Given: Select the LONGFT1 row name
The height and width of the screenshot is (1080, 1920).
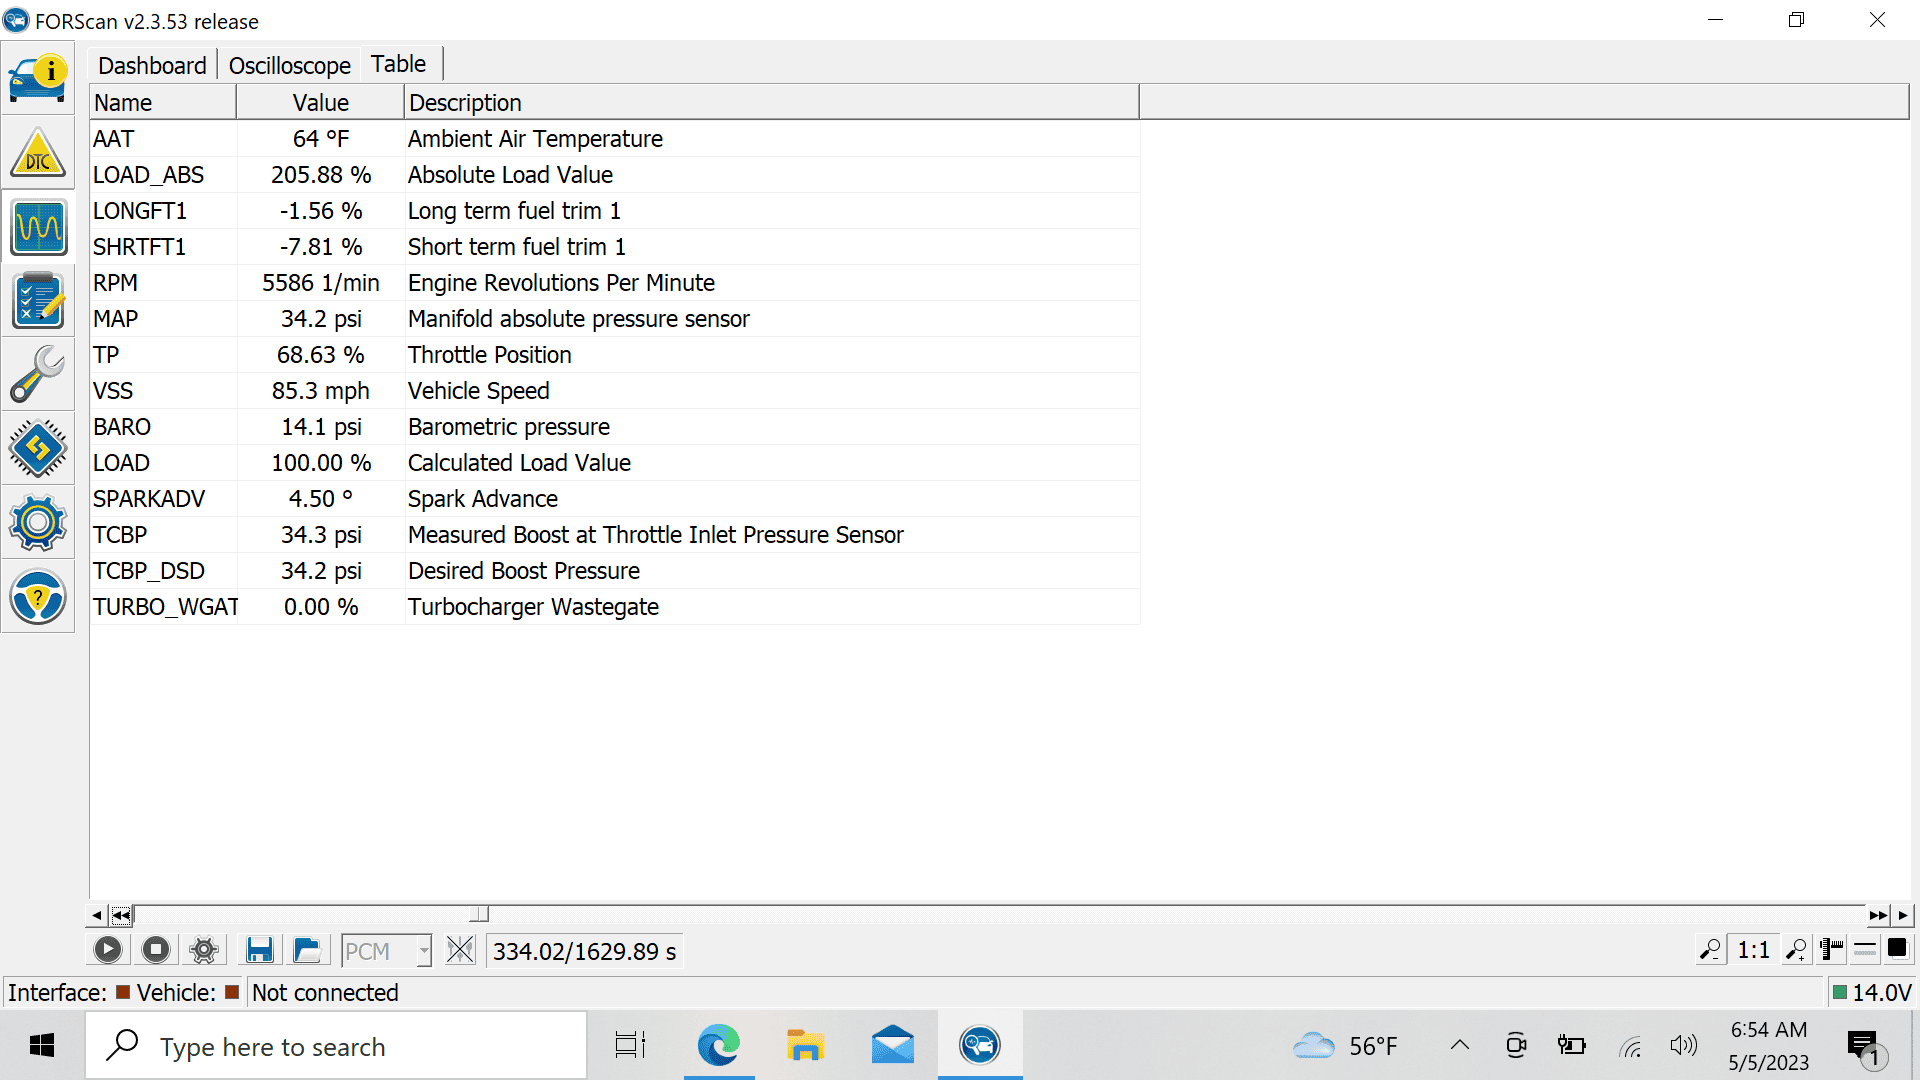Looking at the screenshot, I should point(140,211).
